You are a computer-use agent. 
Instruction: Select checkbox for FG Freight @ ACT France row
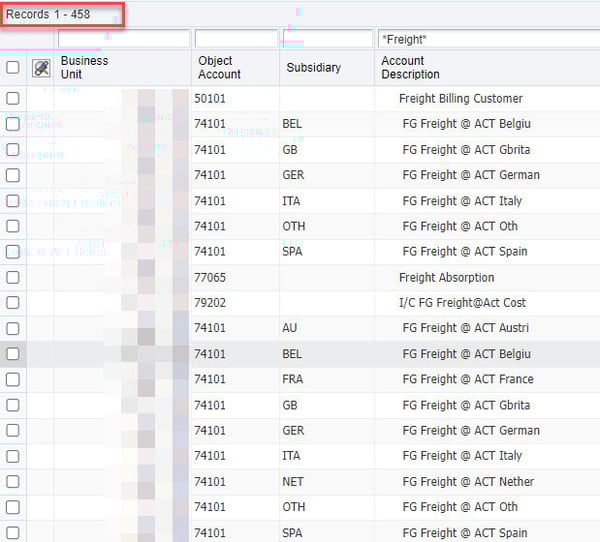point(13,379)
